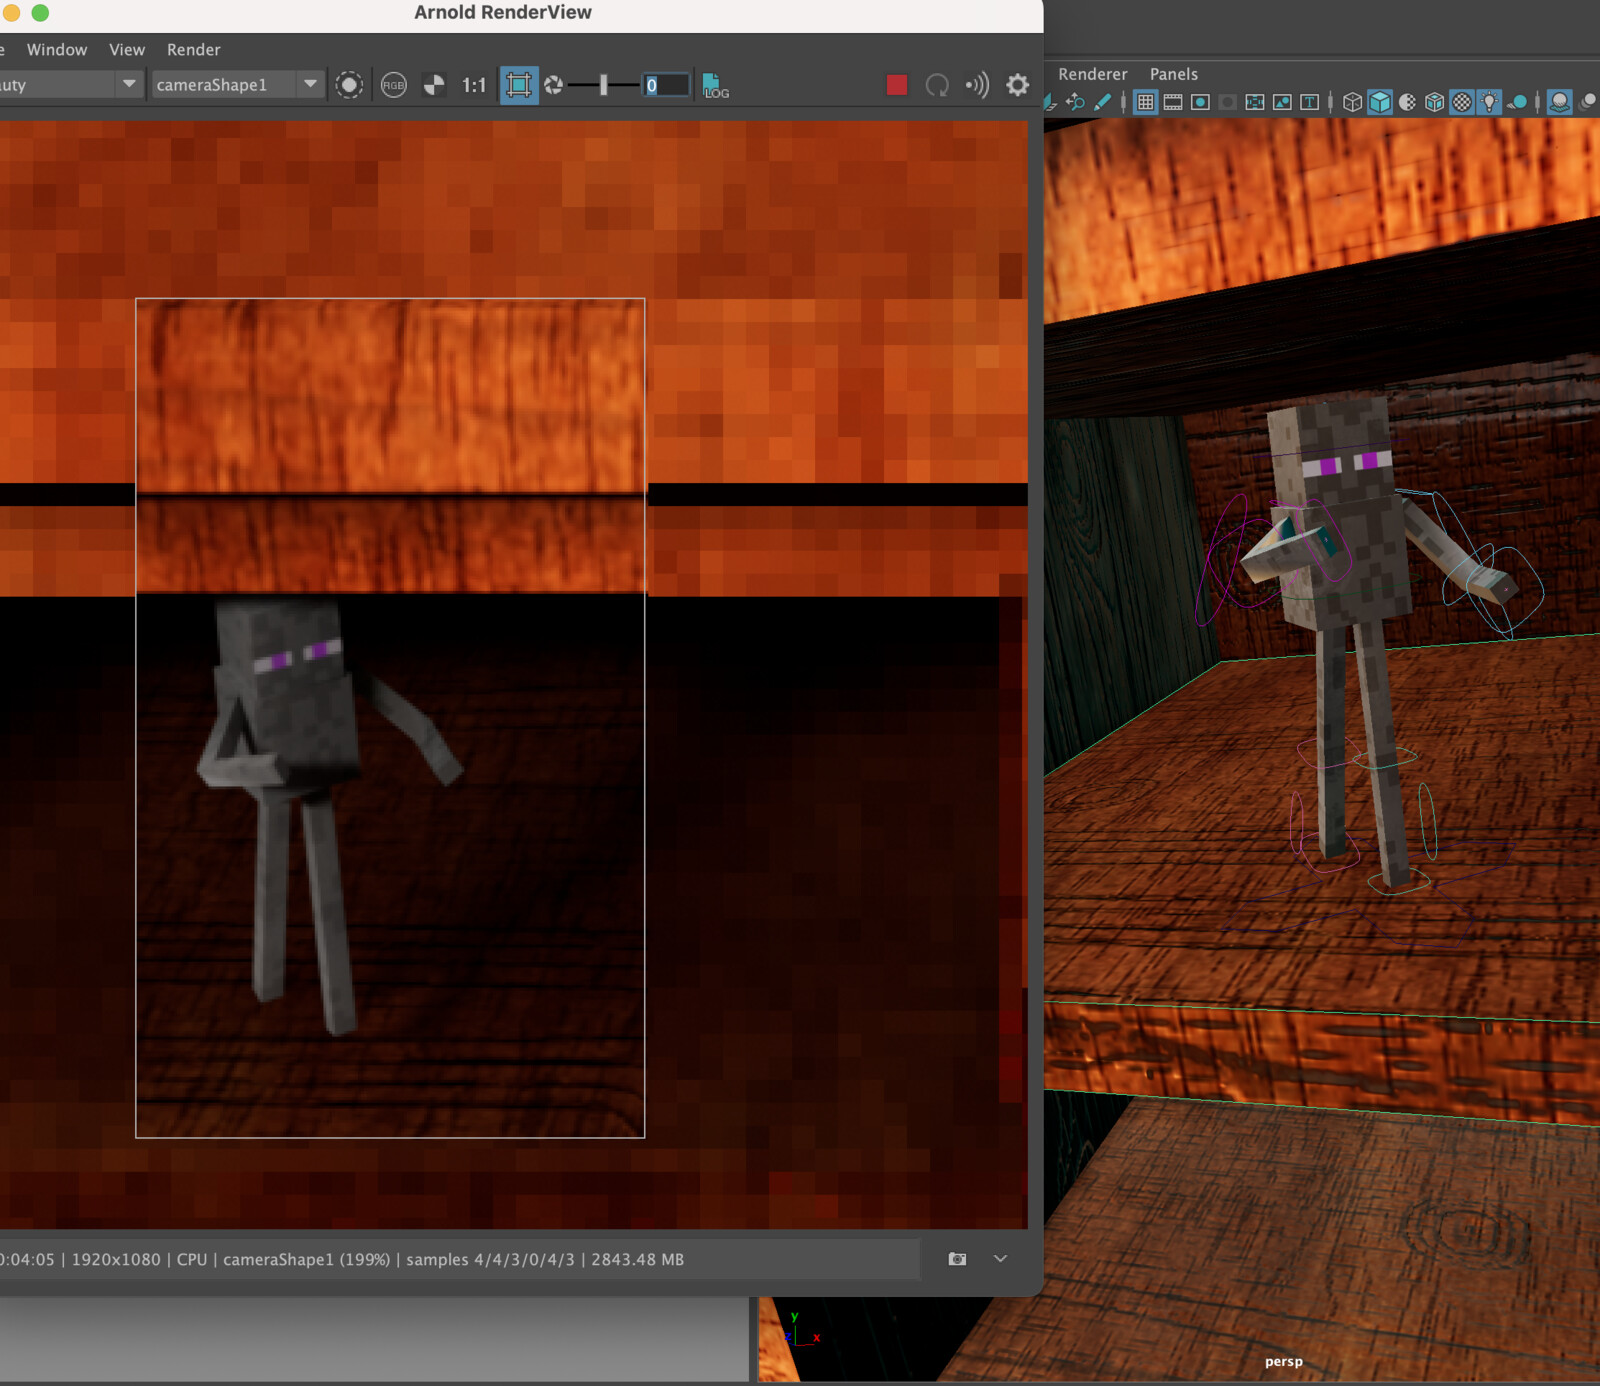
Task: Click the default material sphere icon
Action: [x=1407, y=102]
